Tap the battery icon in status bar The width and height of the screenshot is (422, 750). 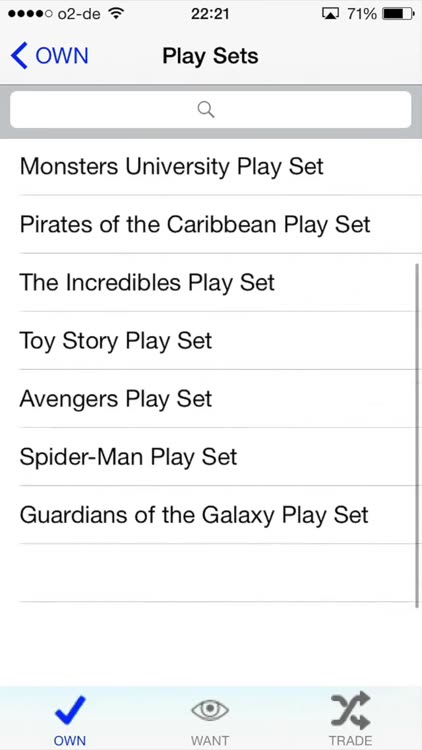coord(398,14)
